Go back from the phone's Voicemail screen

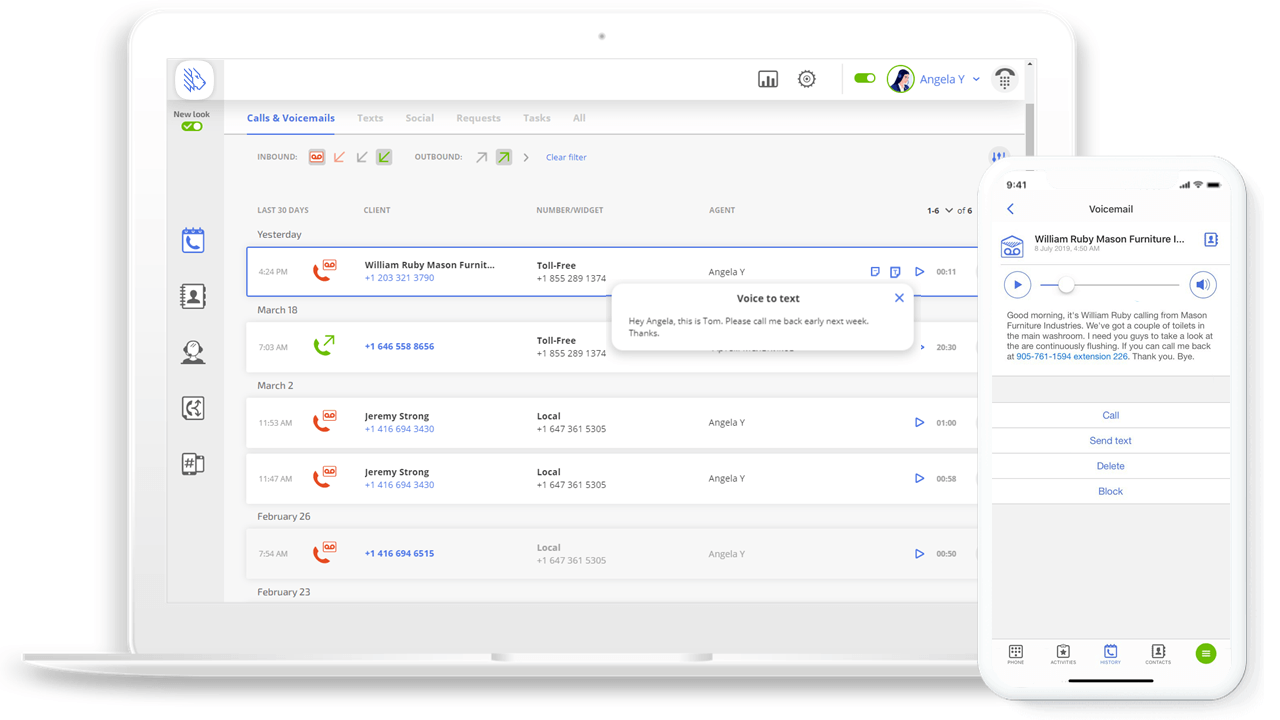(1010, 209)
